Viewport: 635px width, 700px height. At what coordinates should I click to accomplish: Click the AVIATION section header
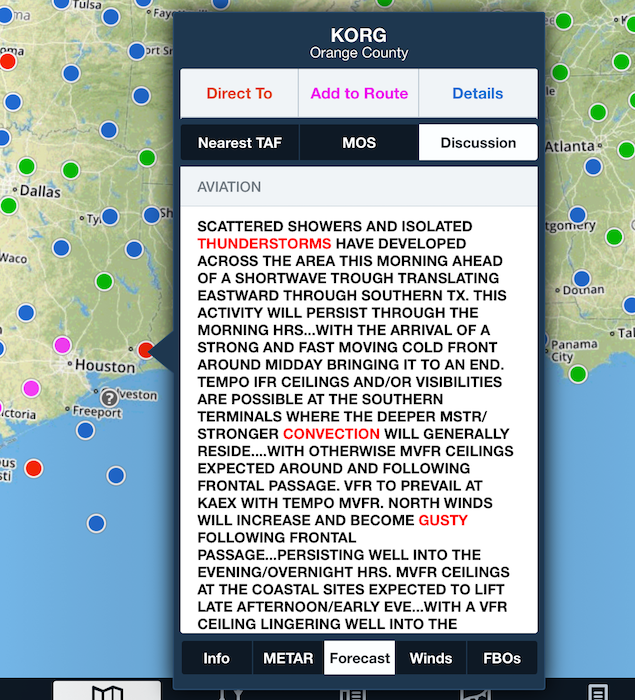click(359, 187)
